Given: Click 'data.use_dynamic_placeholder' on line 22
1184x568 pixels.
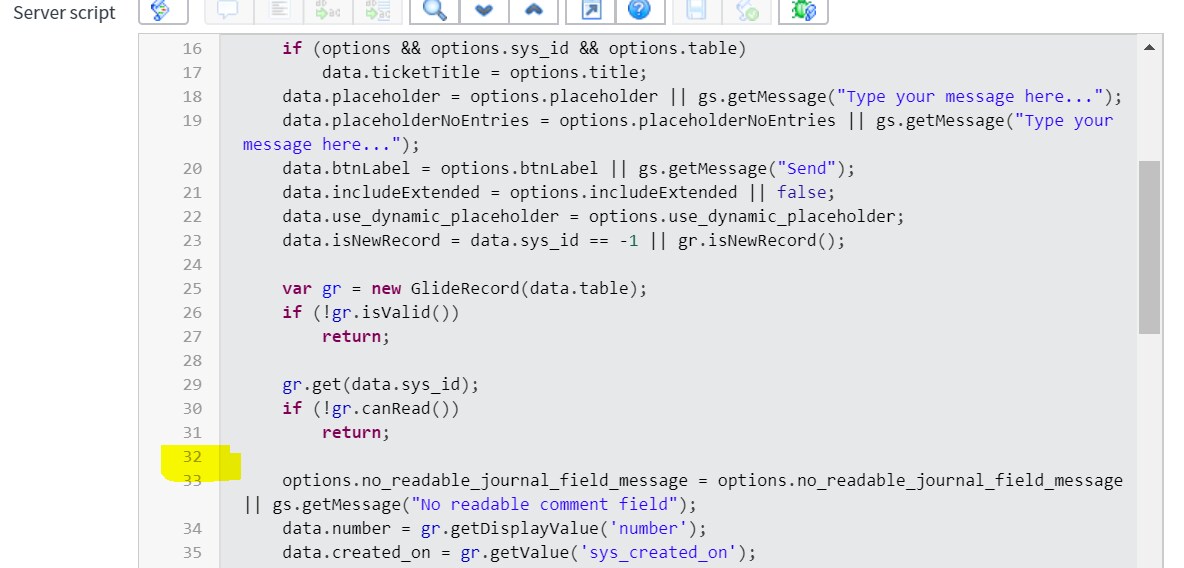Looking at the screenshot, I should tap(421, 217).
